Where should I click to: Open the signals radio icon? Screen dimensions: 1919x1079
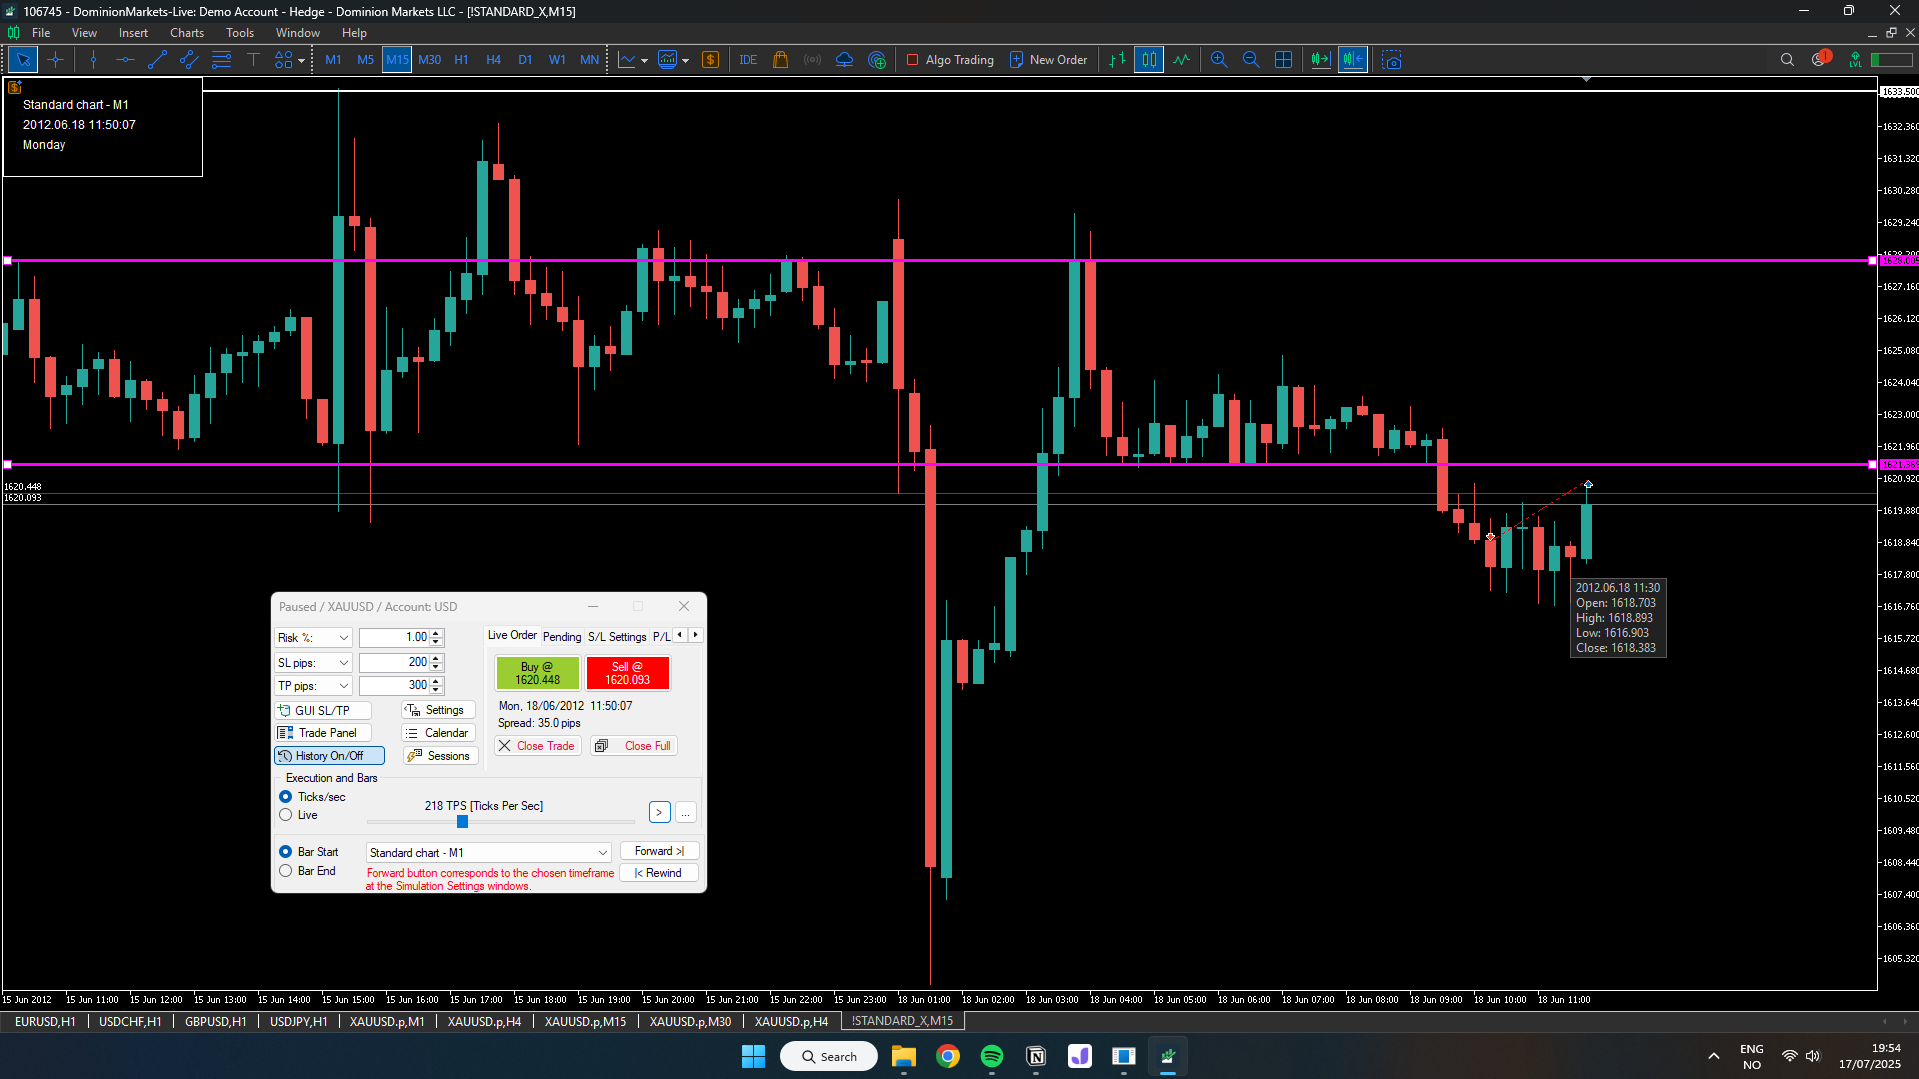tap(813, 60)
